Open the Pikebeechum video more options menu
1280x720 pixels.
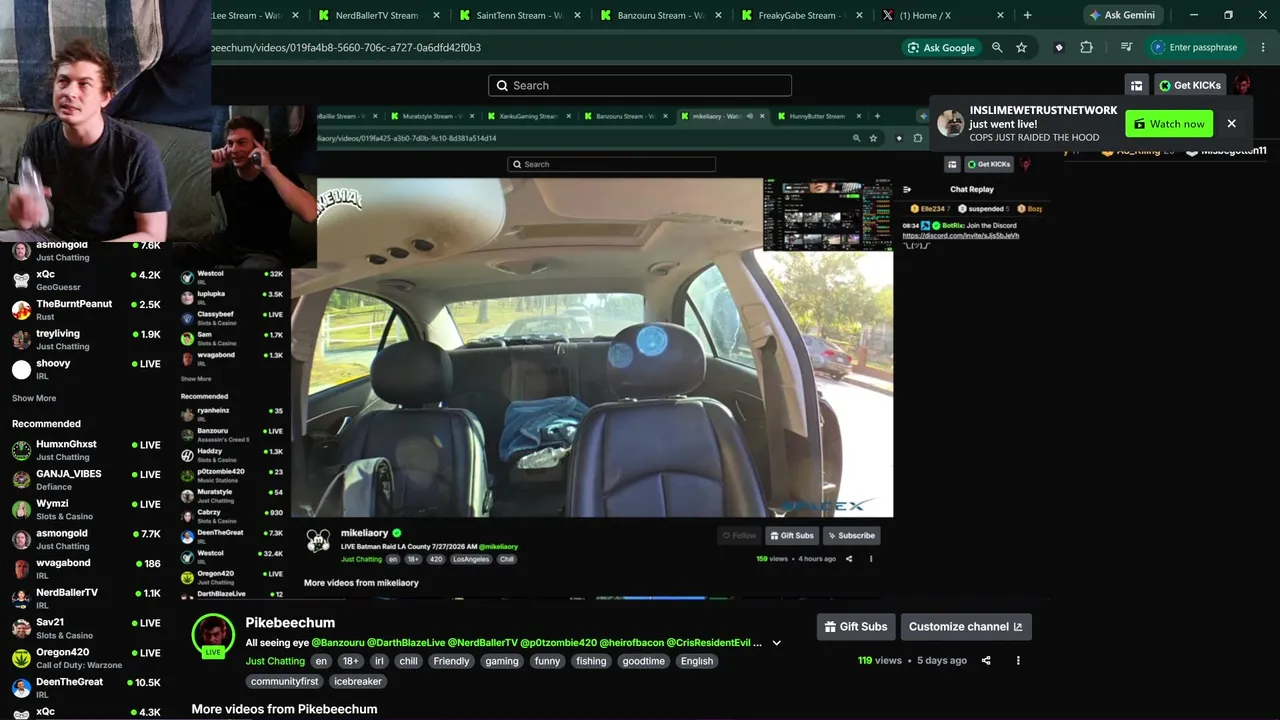1018,660
